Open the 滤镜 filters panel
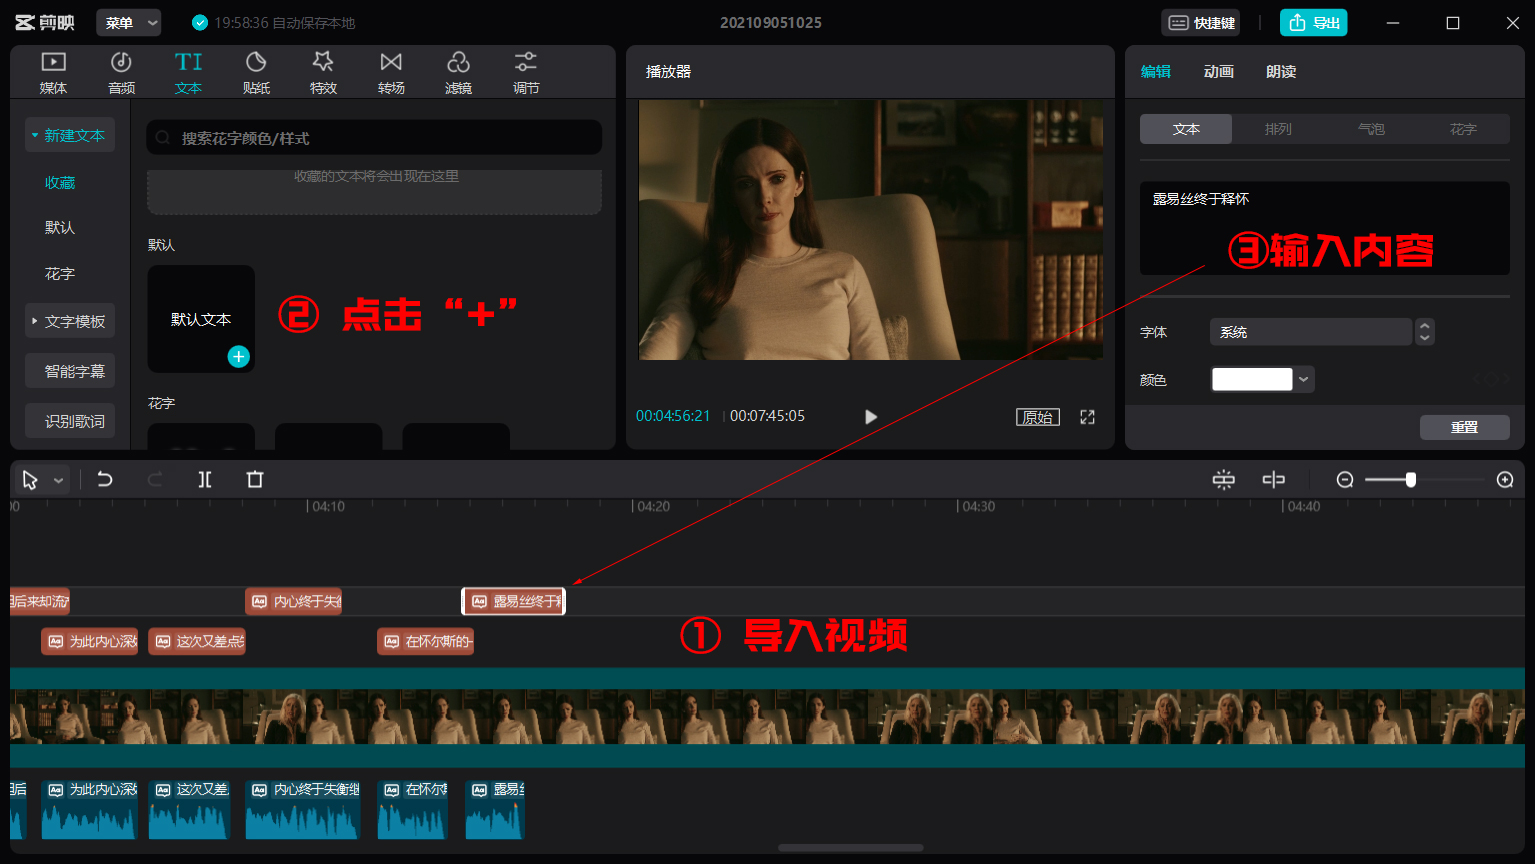1535x864 pixels. tap(458, 70)
